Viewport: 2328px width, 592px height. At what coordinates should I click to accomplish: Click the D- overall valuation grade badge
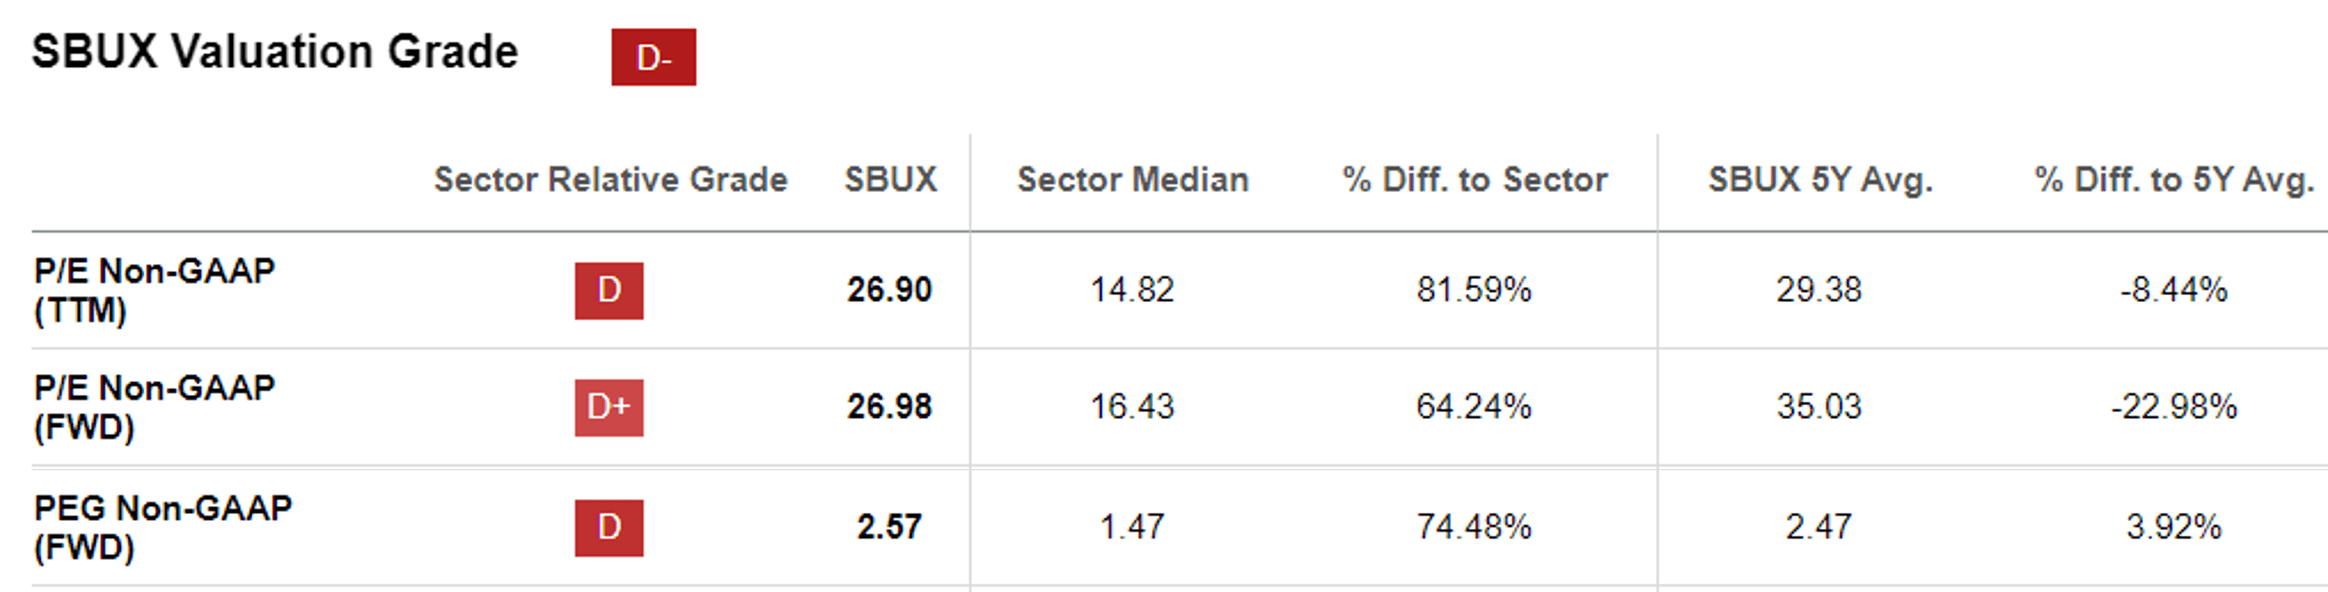pyautogui.click(x=653, y=57)
